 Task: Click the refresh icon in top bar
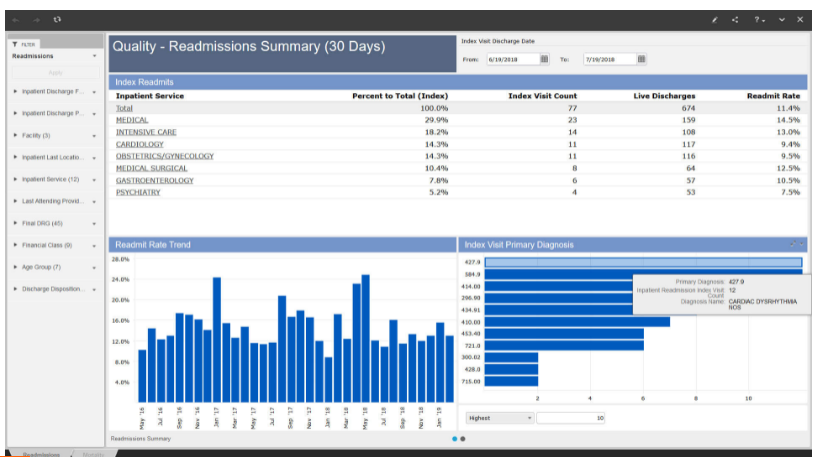tap(57, 19)
